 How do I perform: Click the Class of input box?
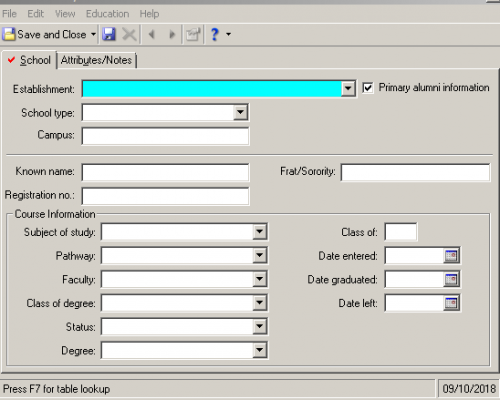click(401, 232)
